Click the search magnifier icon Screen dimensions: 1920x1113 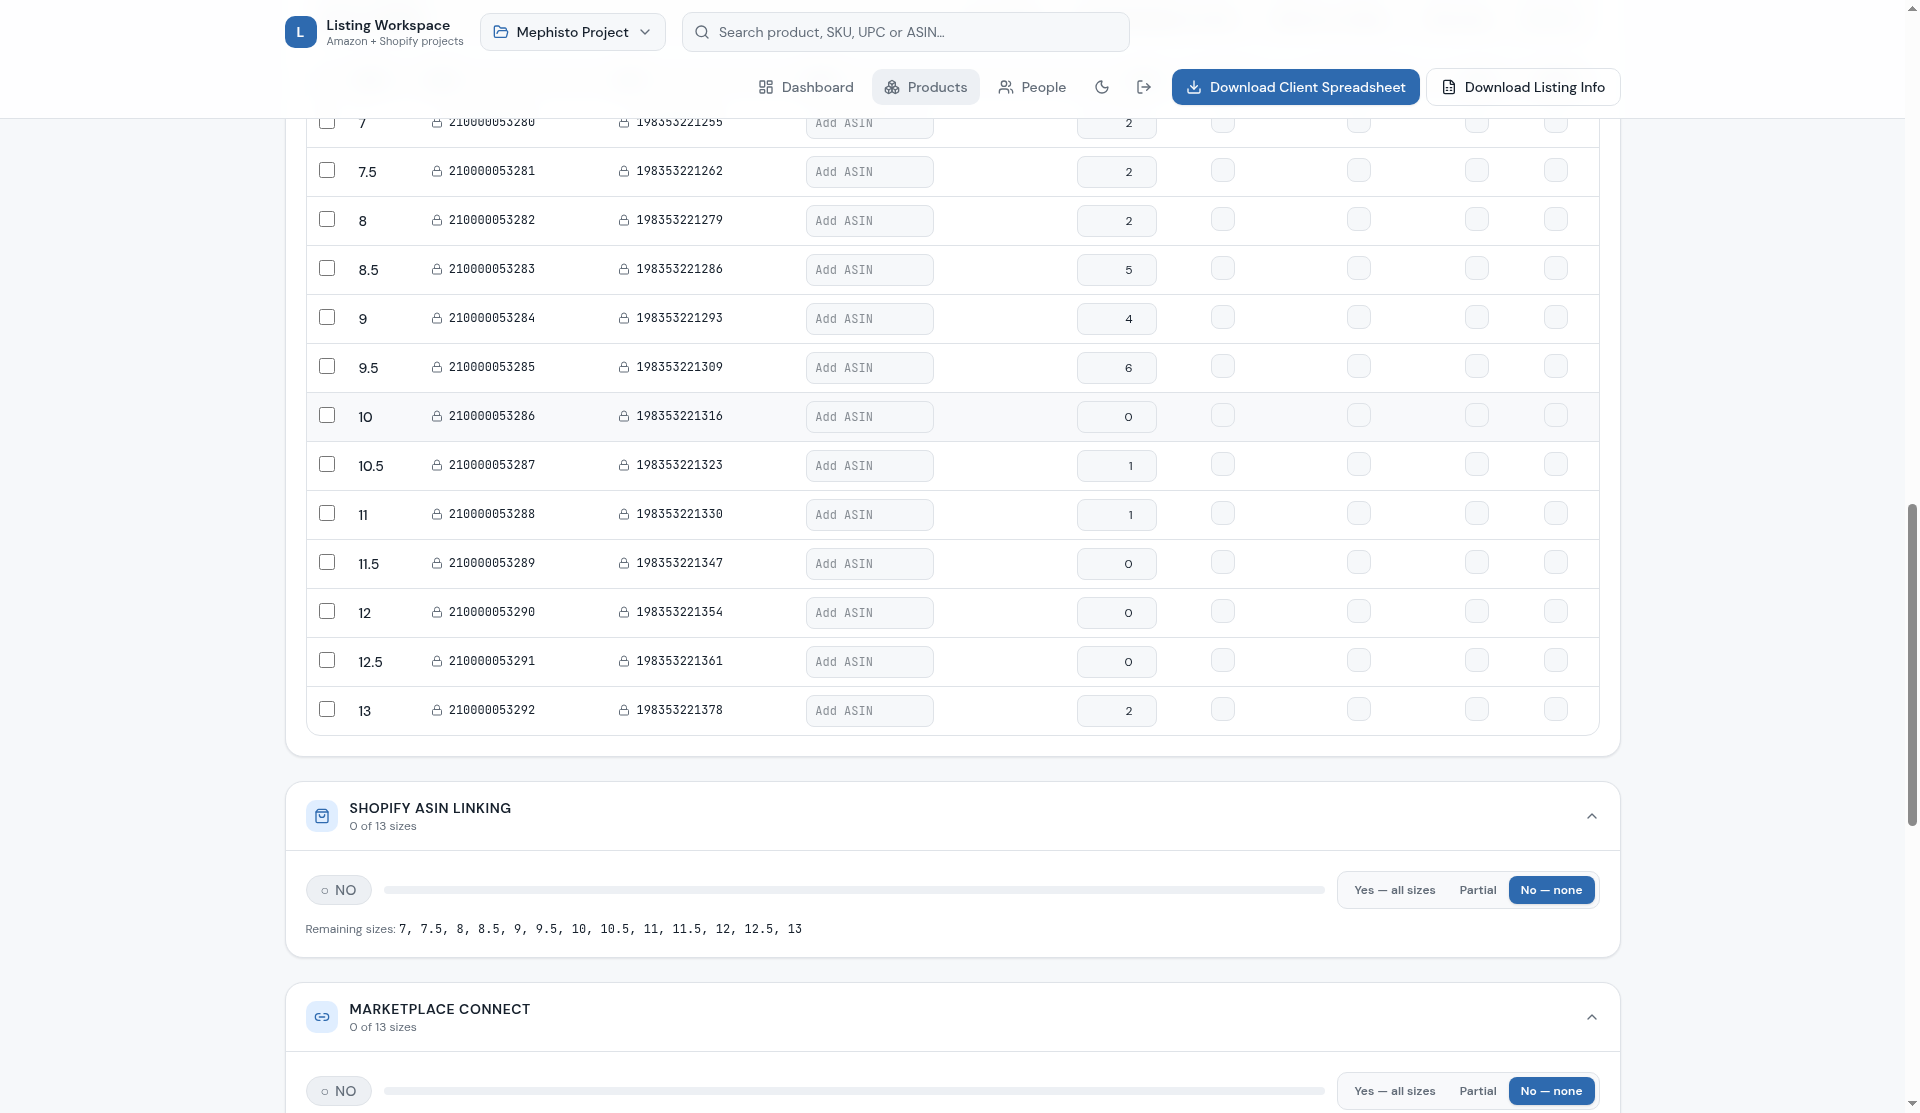[702, 32]
